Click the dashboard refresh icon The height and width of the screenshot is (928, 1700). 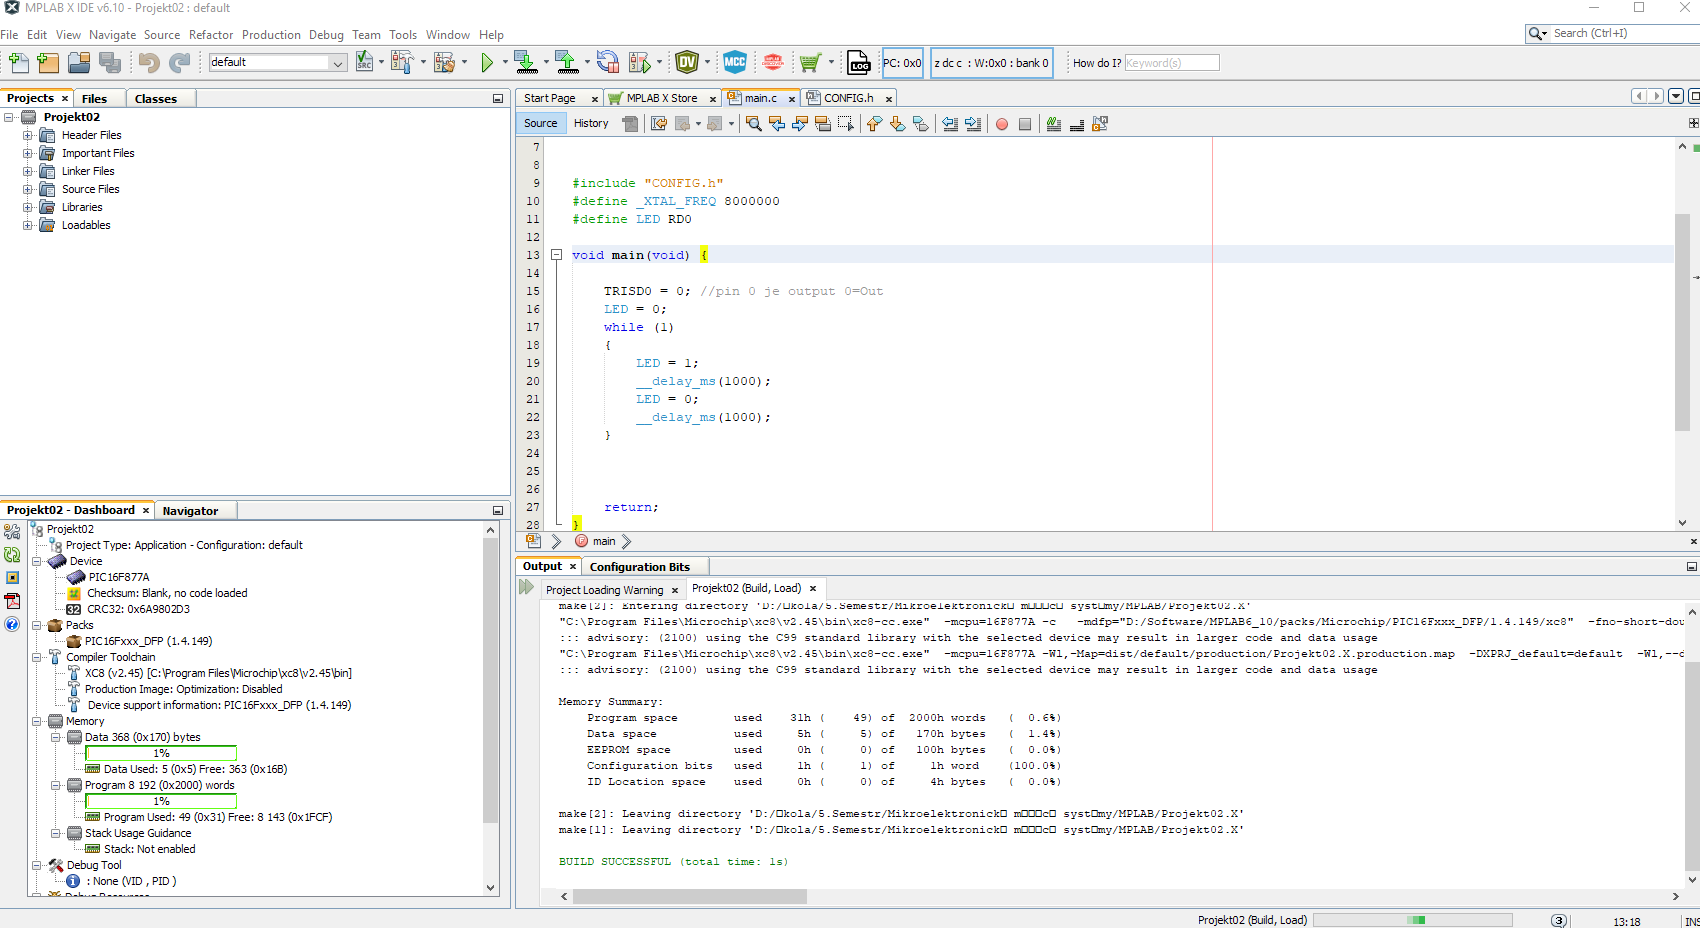click(12, 554)
